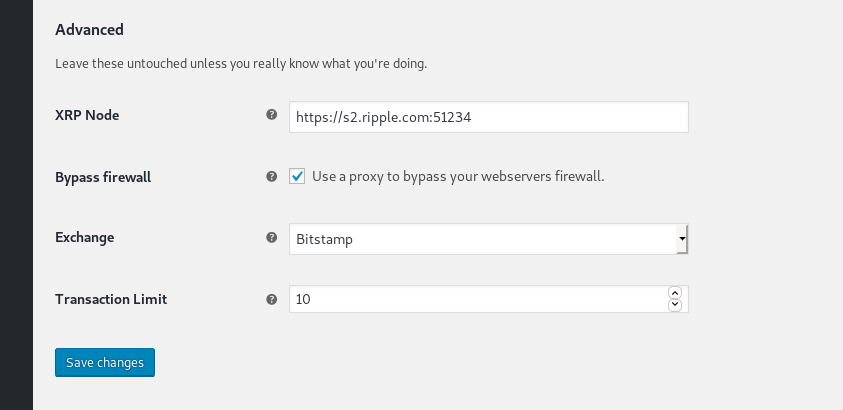The height and width of the screenshot is (410, 843).
Task: Focus the XRP Node URL field
Action: click(x=488, y=117)
